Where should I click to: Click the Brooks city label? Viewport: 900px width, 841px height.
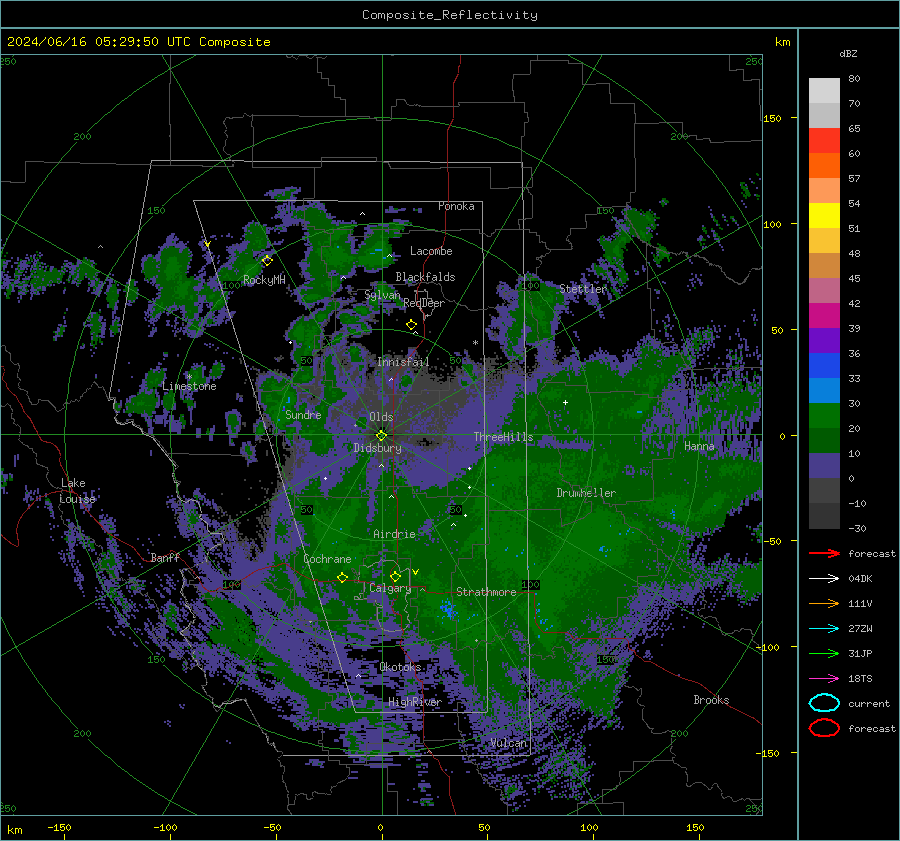pos(711,700)
